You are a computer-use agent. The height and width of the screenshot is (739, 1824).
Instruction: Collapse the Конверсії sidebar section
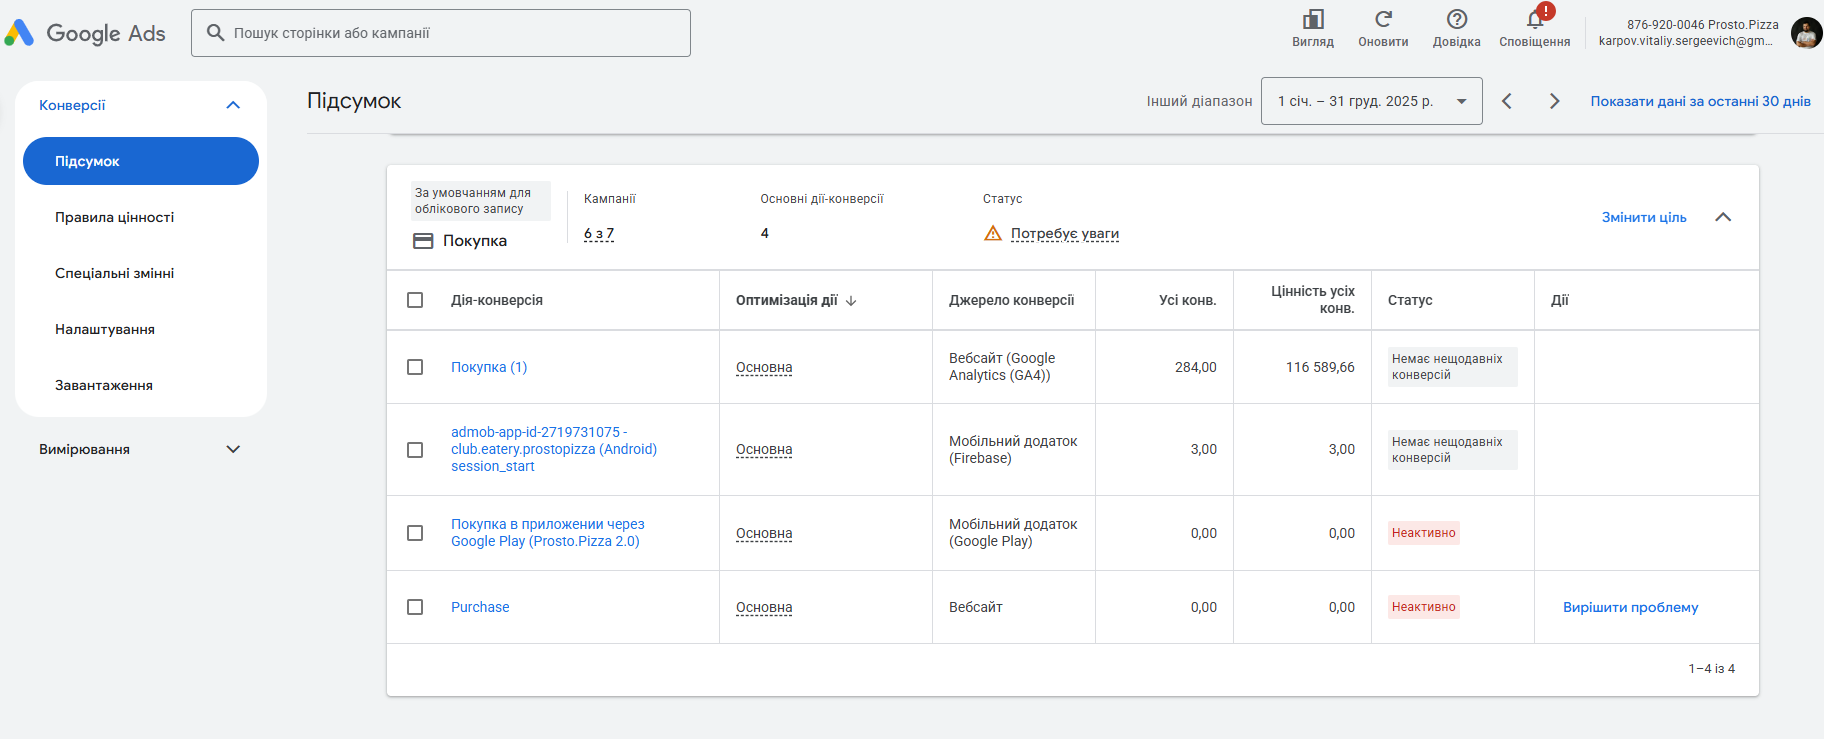click(x=233, y=105)
